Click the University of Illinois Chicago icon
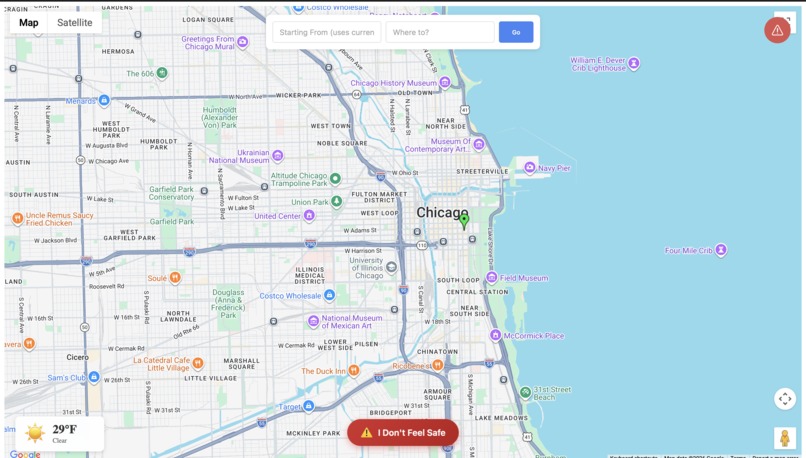This screenshot has width=806, height=458. click(391, 267)
